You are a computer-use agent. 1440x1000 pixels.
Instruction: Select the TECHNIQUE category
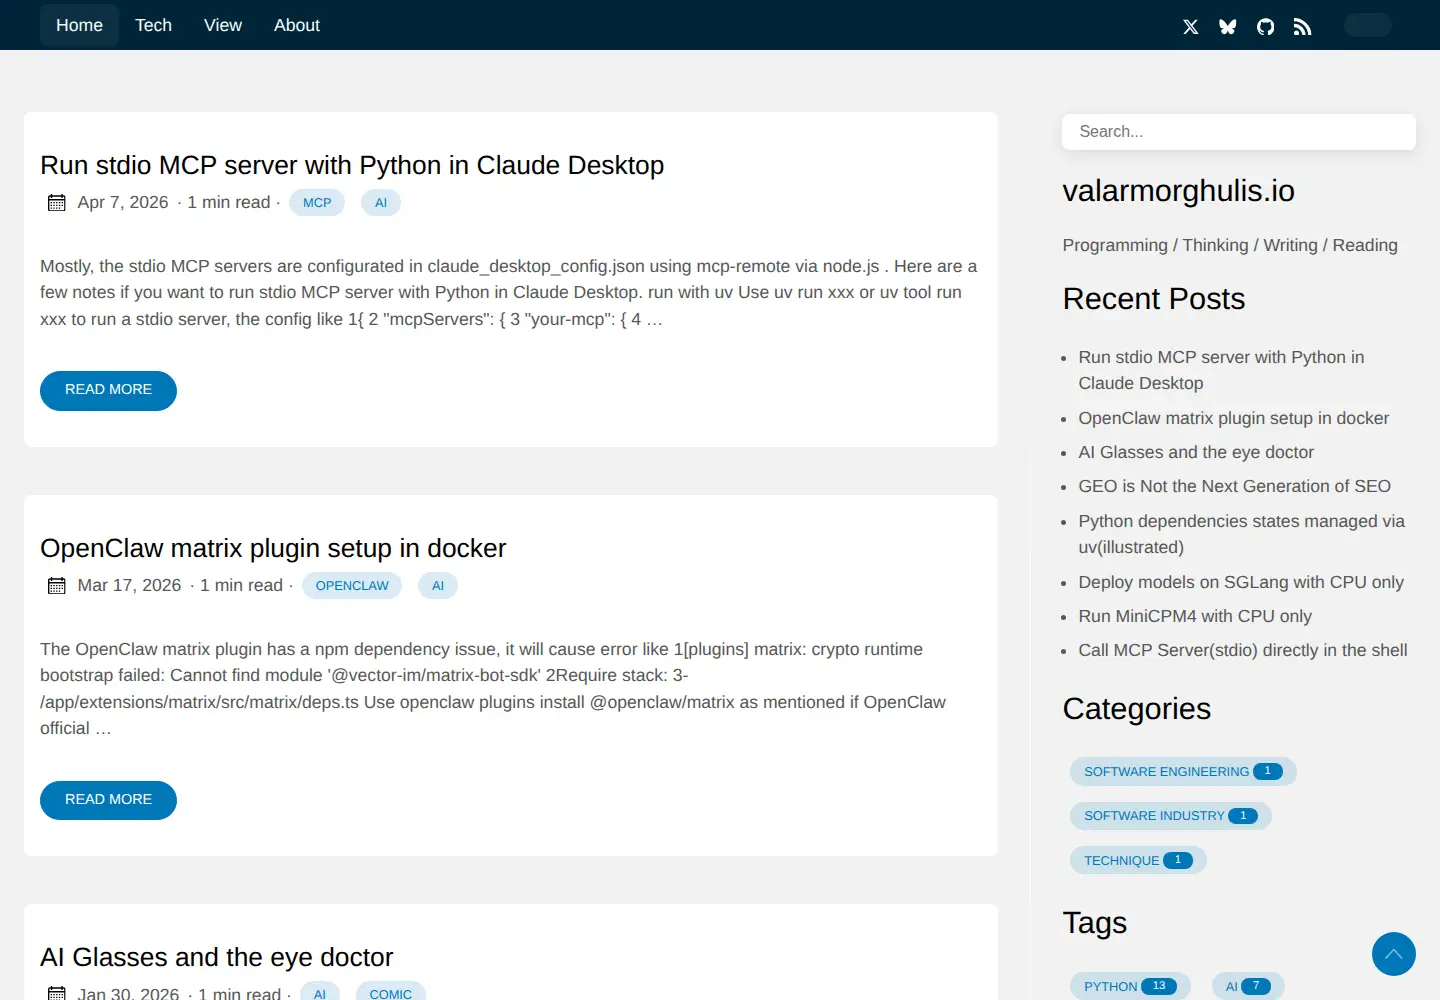(1138, 861)
